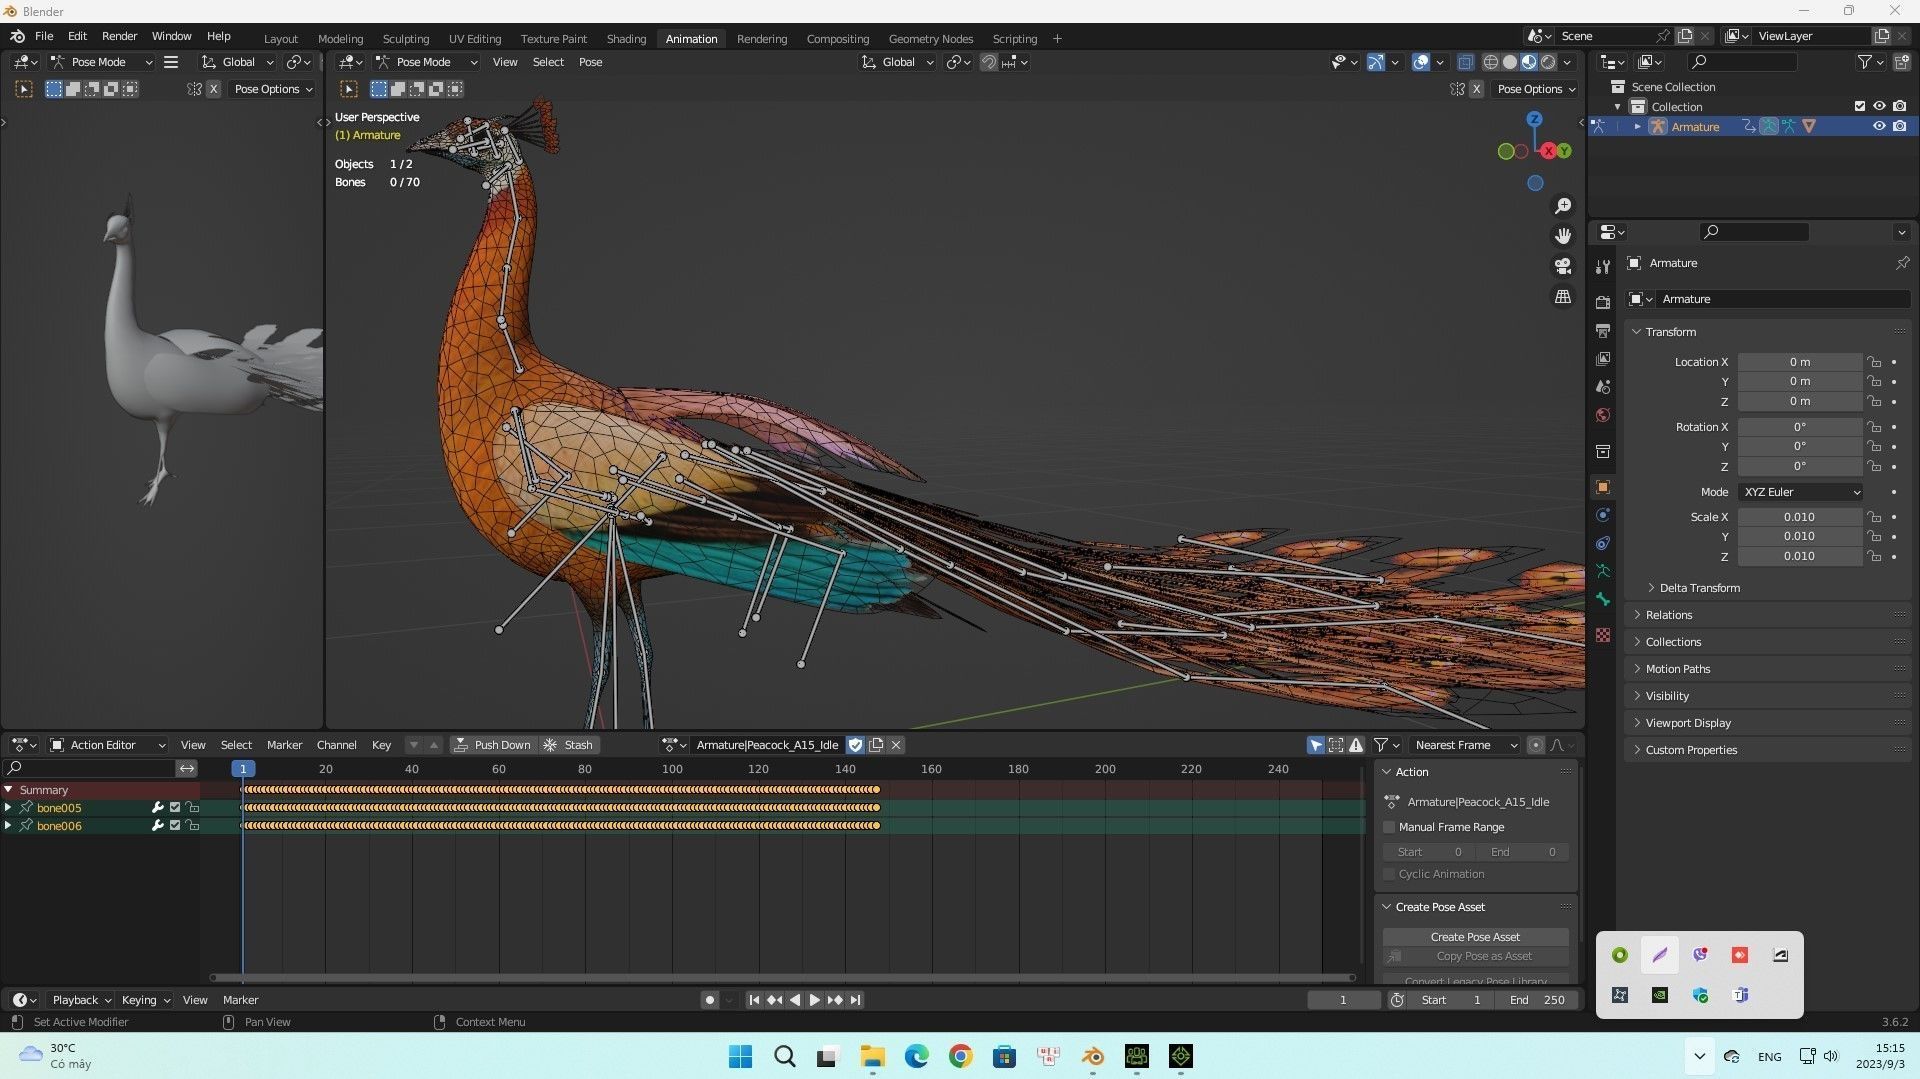Open Armature Object Data properties tab
Screen dimensions: 1920x1079
[1603, 571]
